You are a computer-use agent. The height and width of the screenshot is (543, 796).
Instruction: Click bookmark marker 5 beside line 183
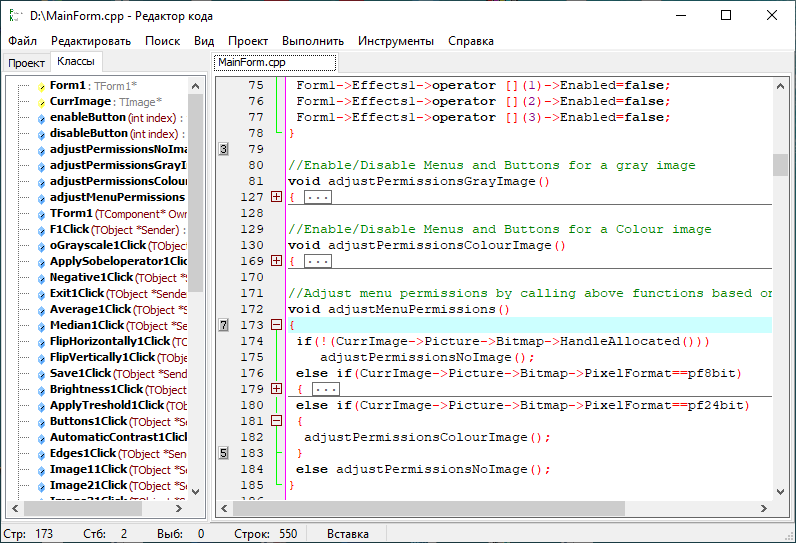coord(223,453)
